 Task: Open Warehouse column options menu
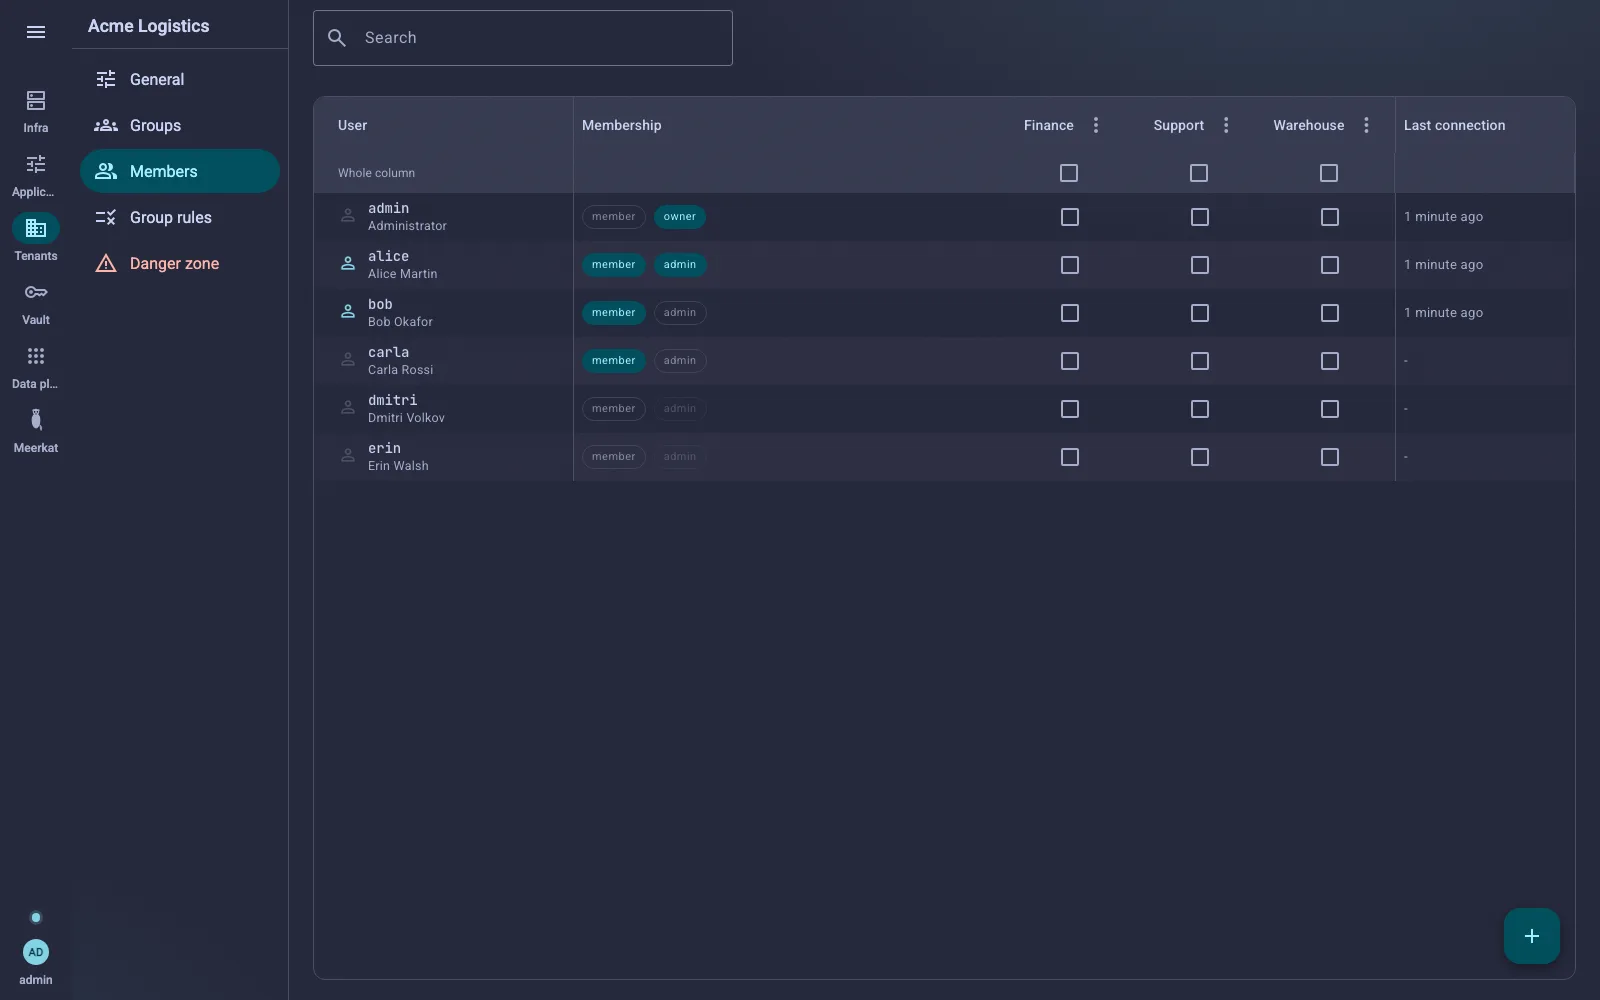[x=1366, y=125]
